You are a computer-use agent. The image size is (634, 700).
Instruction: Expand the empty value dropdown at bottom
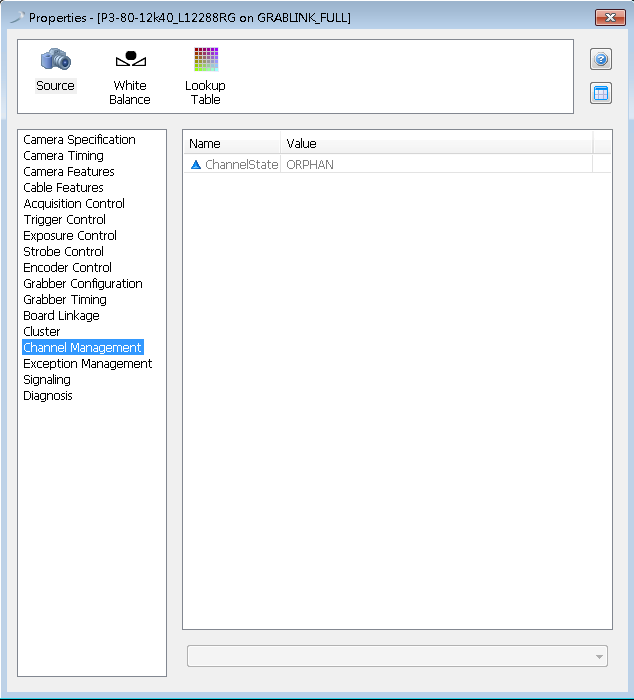[x=397, y=656]
